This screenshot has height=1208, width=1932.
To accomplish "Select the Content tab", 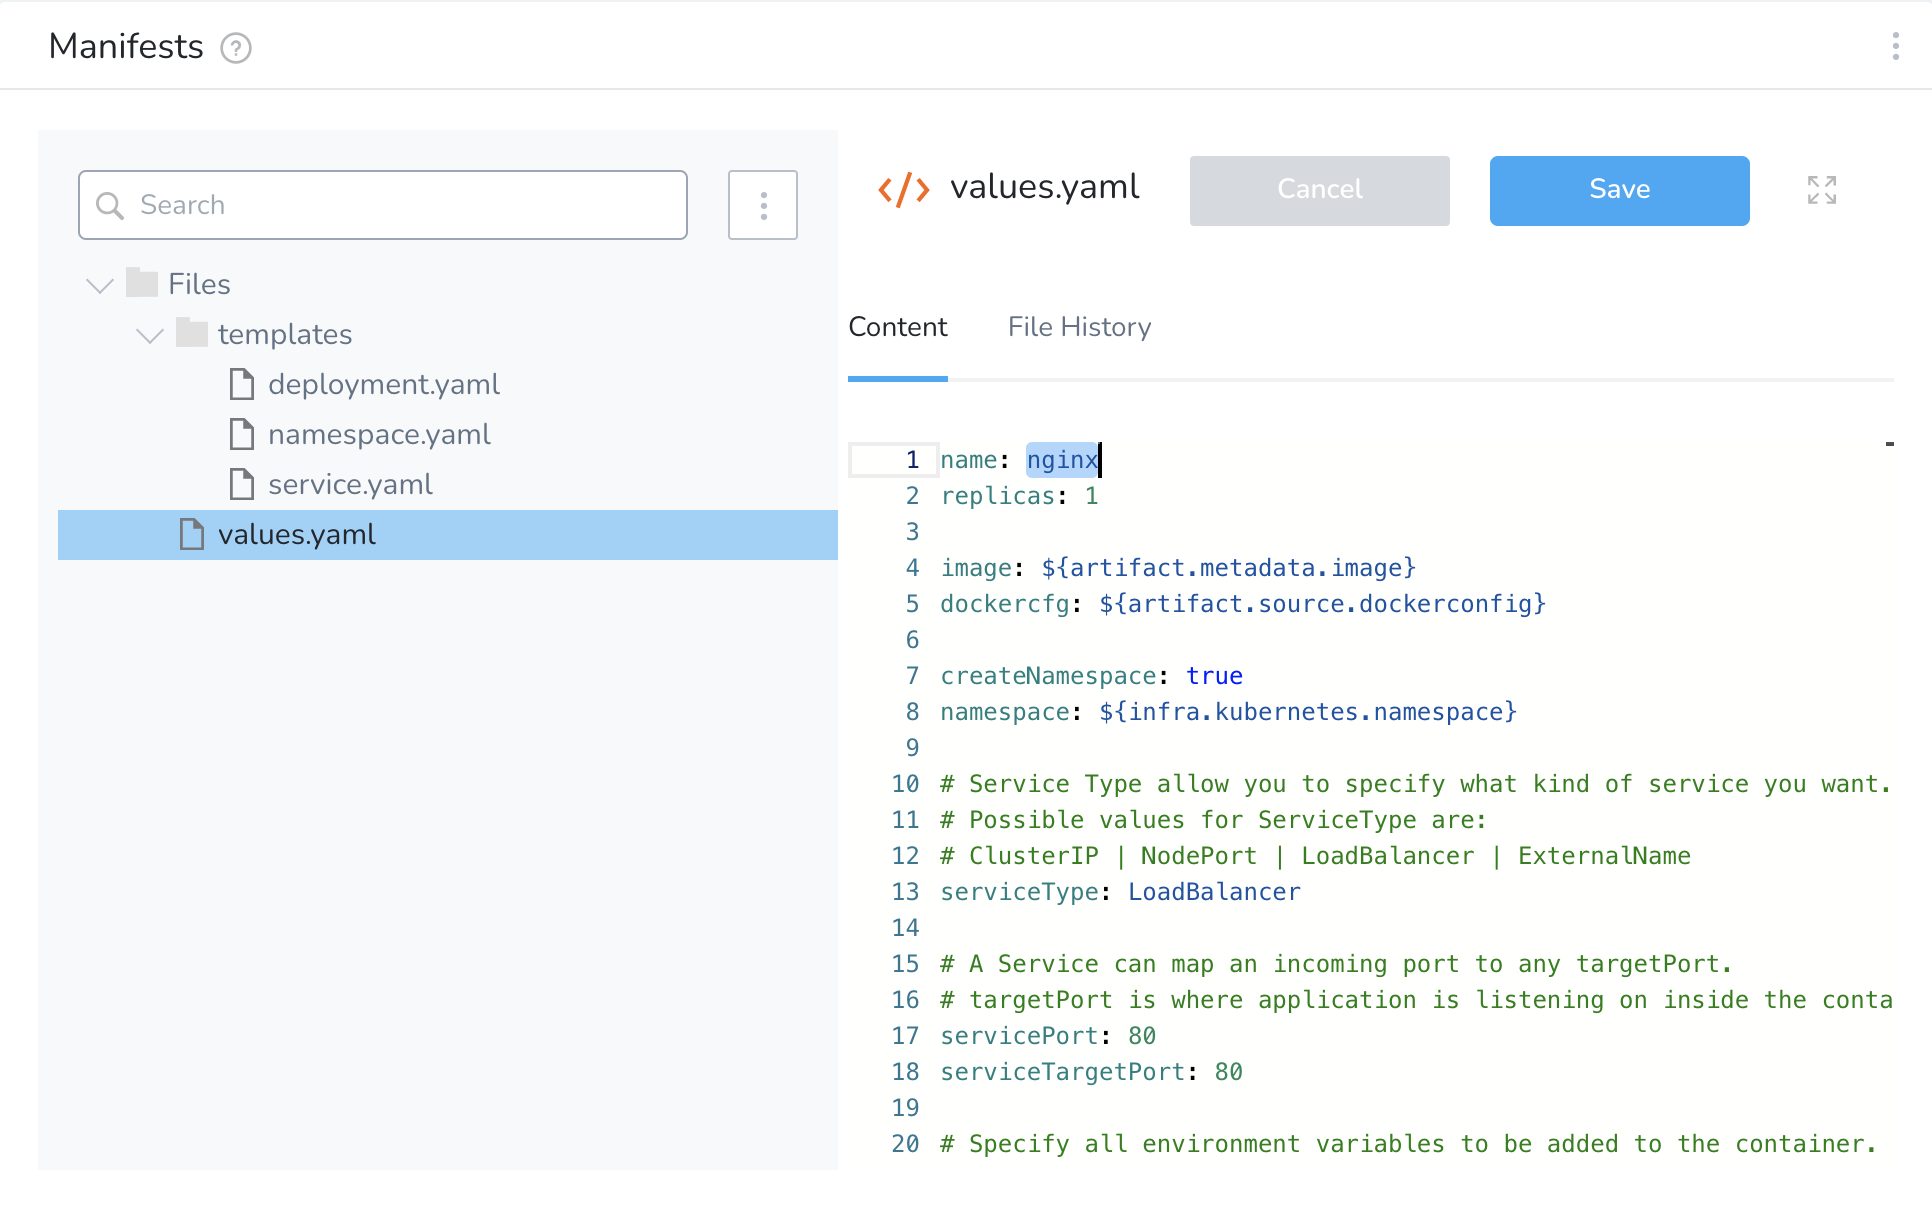I will (897, 327).
